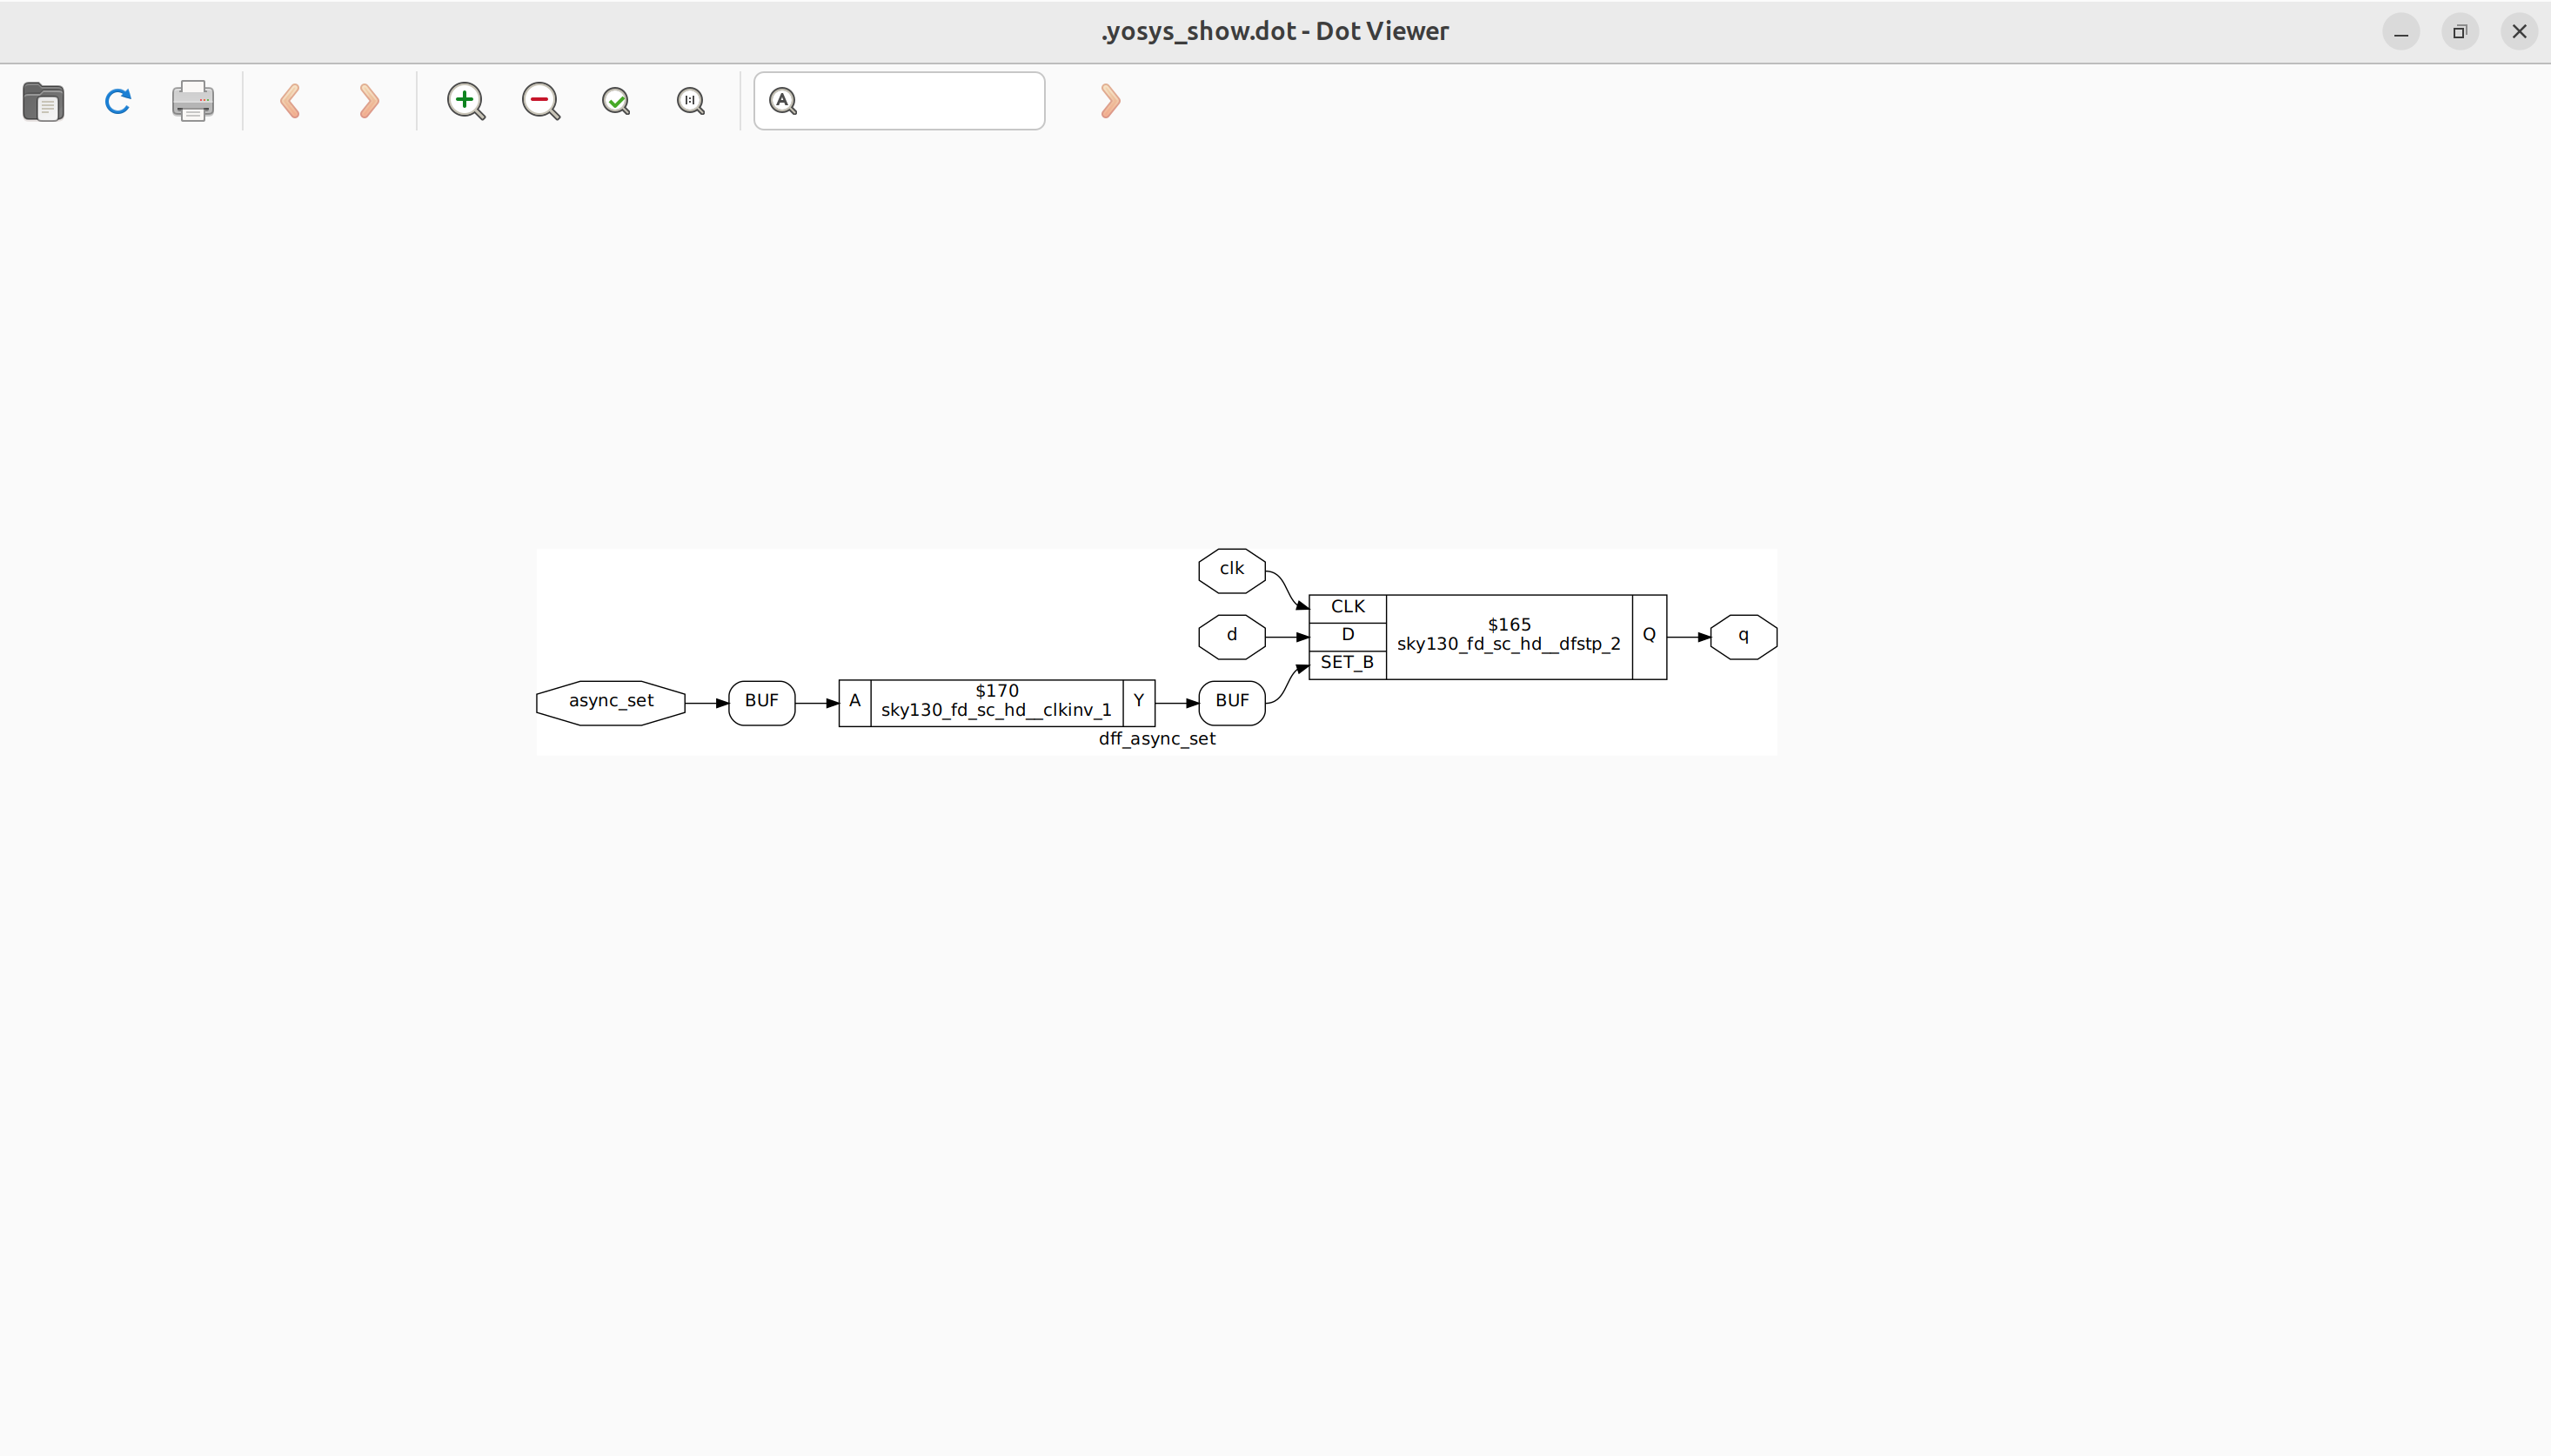Reload the graph with refresh icon

coord(118,101)
